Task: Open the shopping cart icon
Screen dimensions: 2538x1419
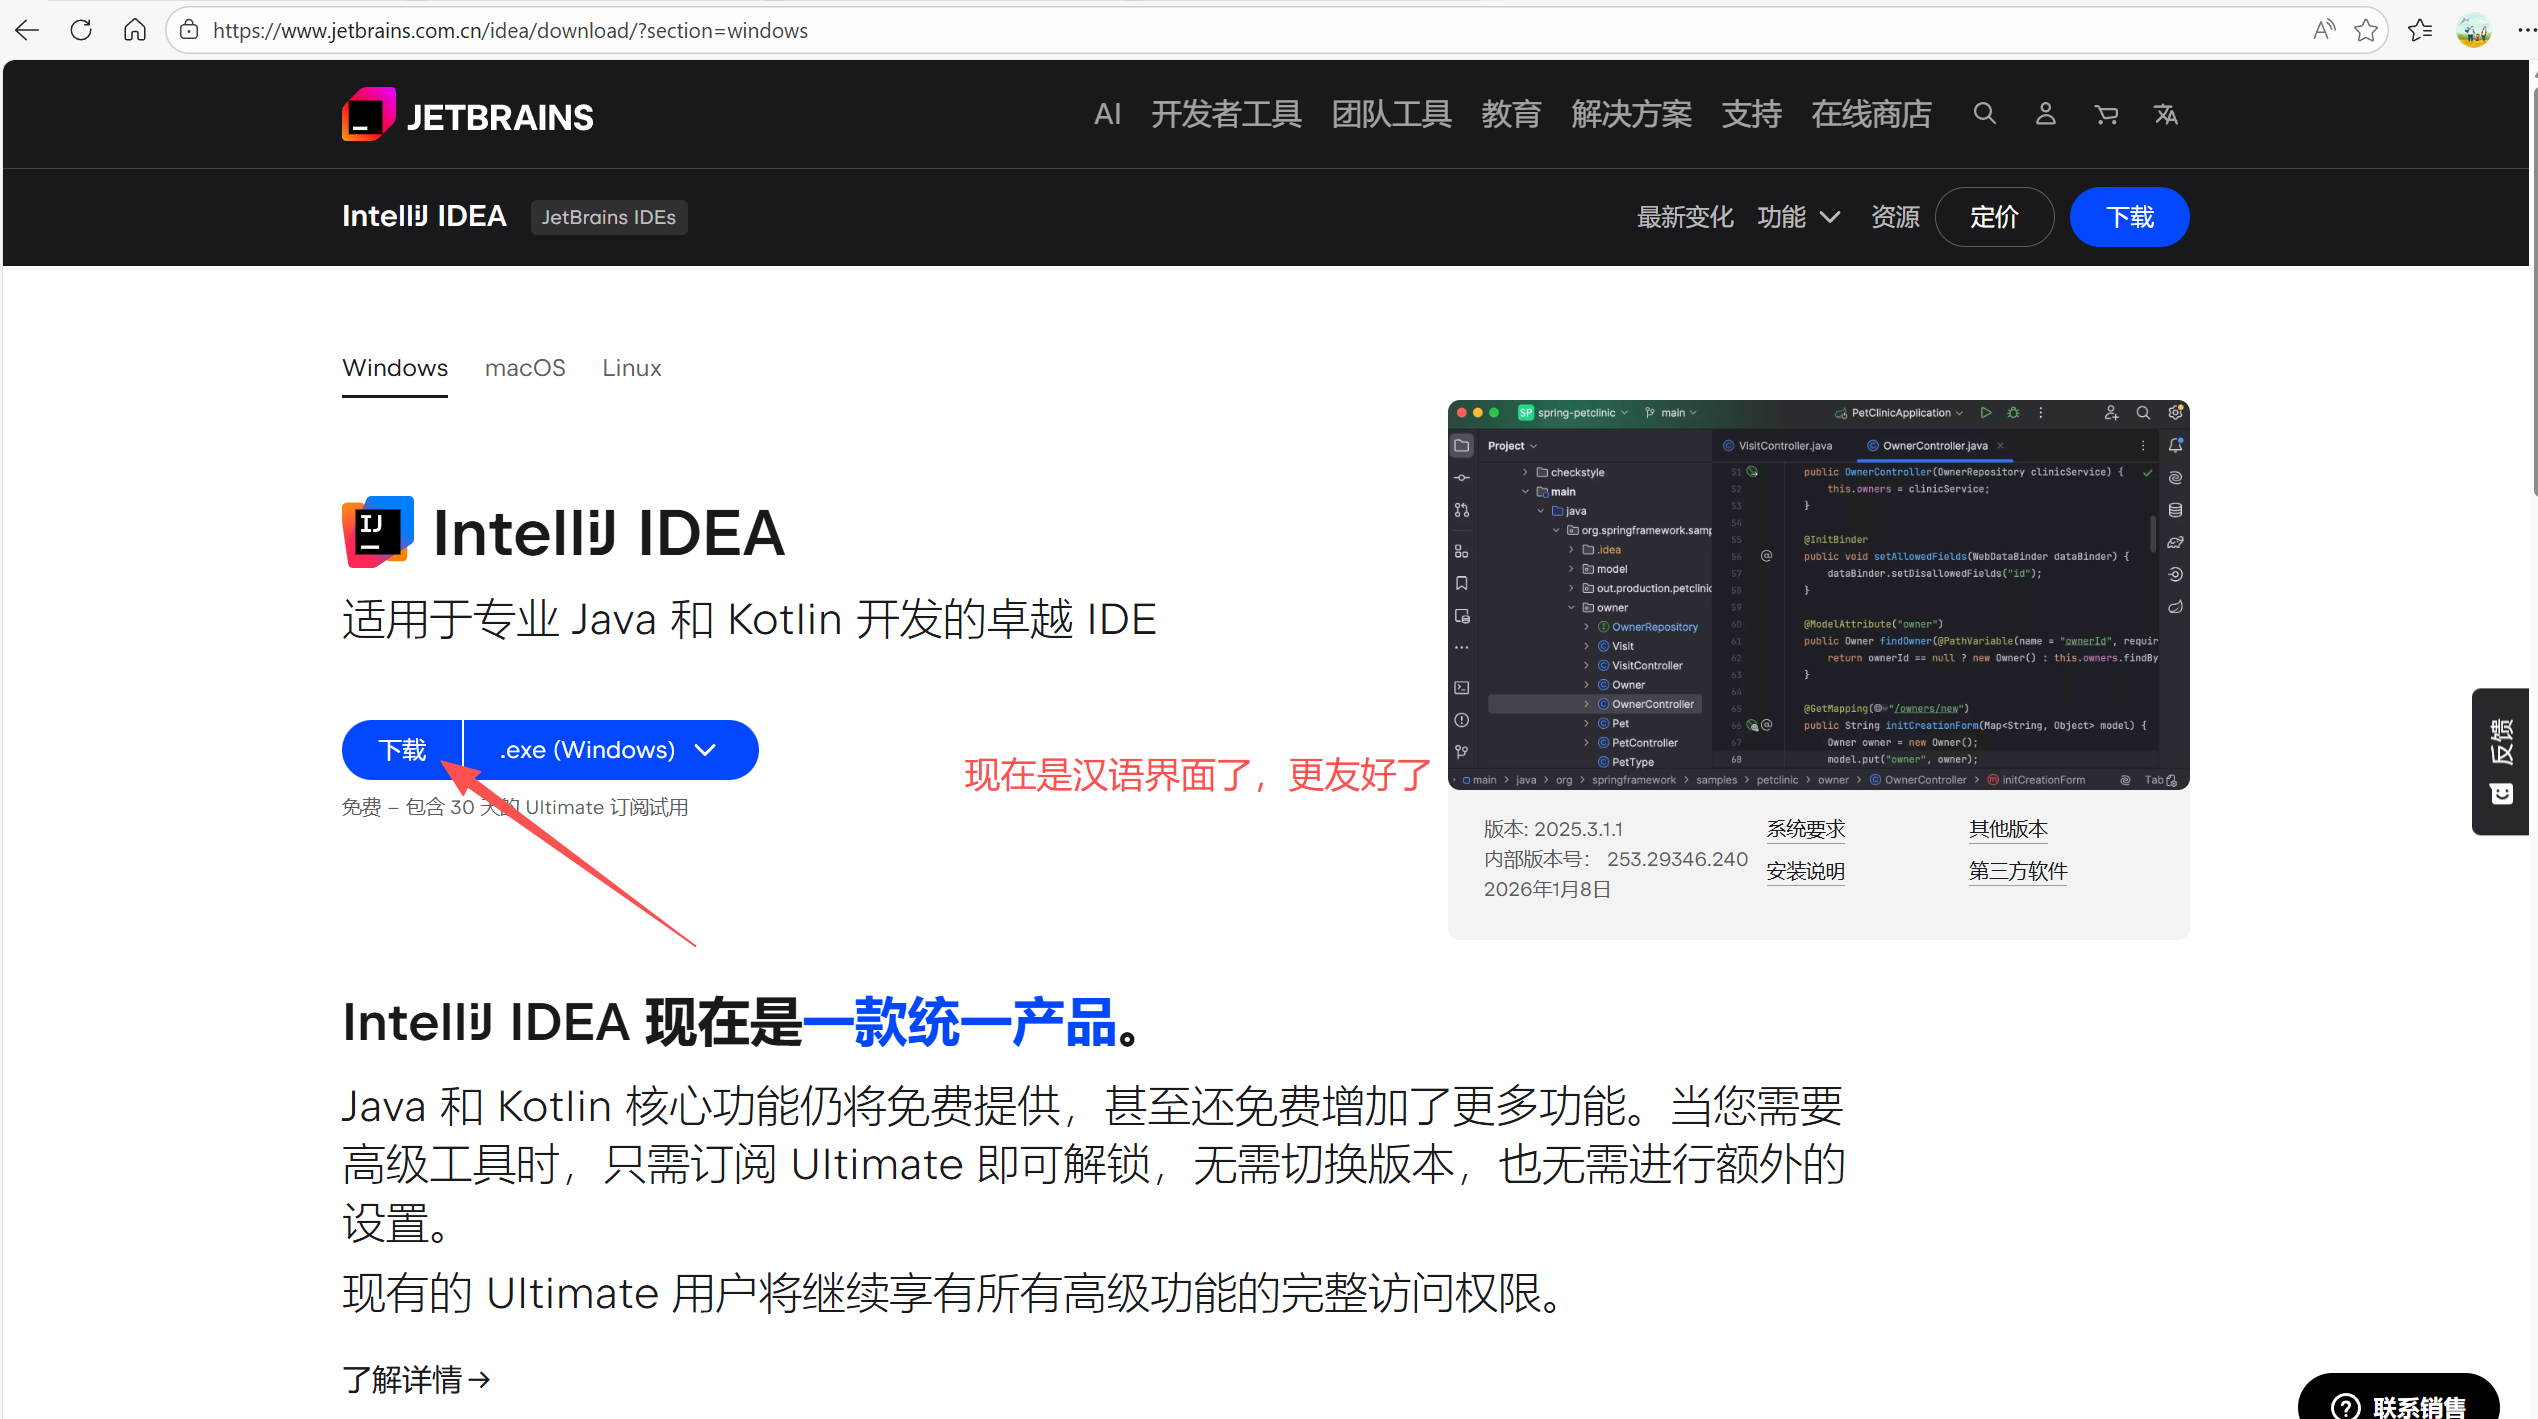Action: click(2106, 115)
